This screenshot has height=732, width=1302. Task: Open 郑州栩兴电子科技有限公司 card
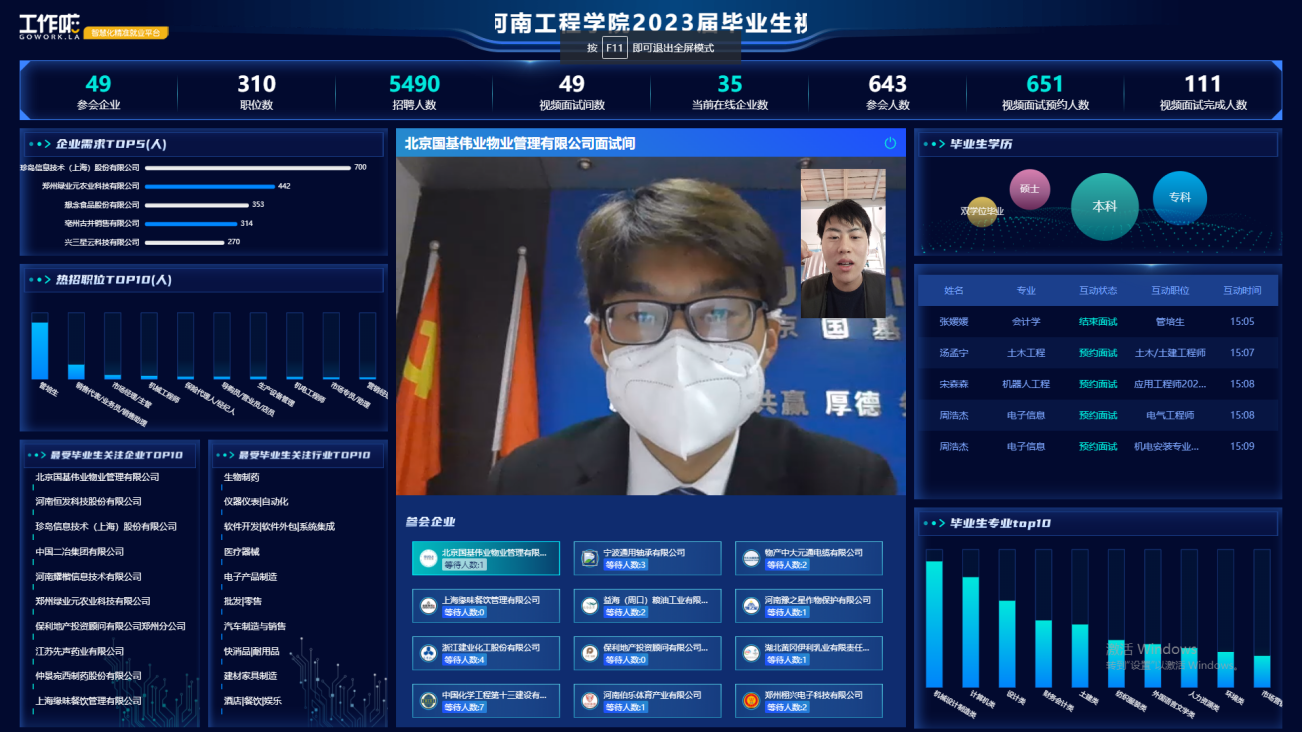point(809,701)
